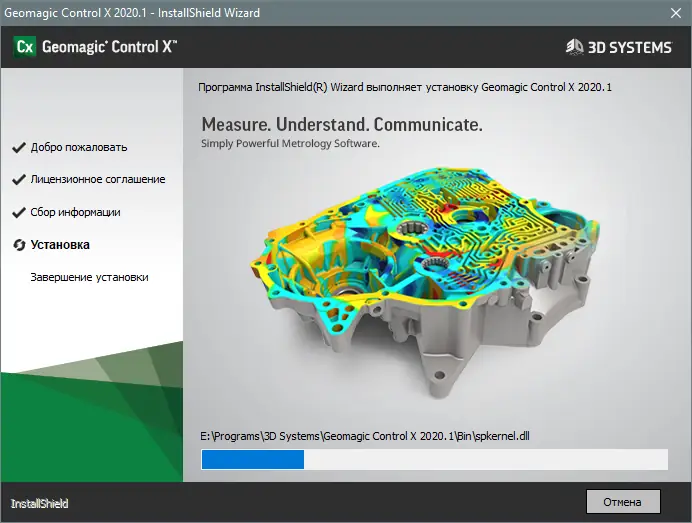Viewport: 692px width, 523px height.
Task: Close the InstallShield Wizard window
Action: (x=676, y=13)
